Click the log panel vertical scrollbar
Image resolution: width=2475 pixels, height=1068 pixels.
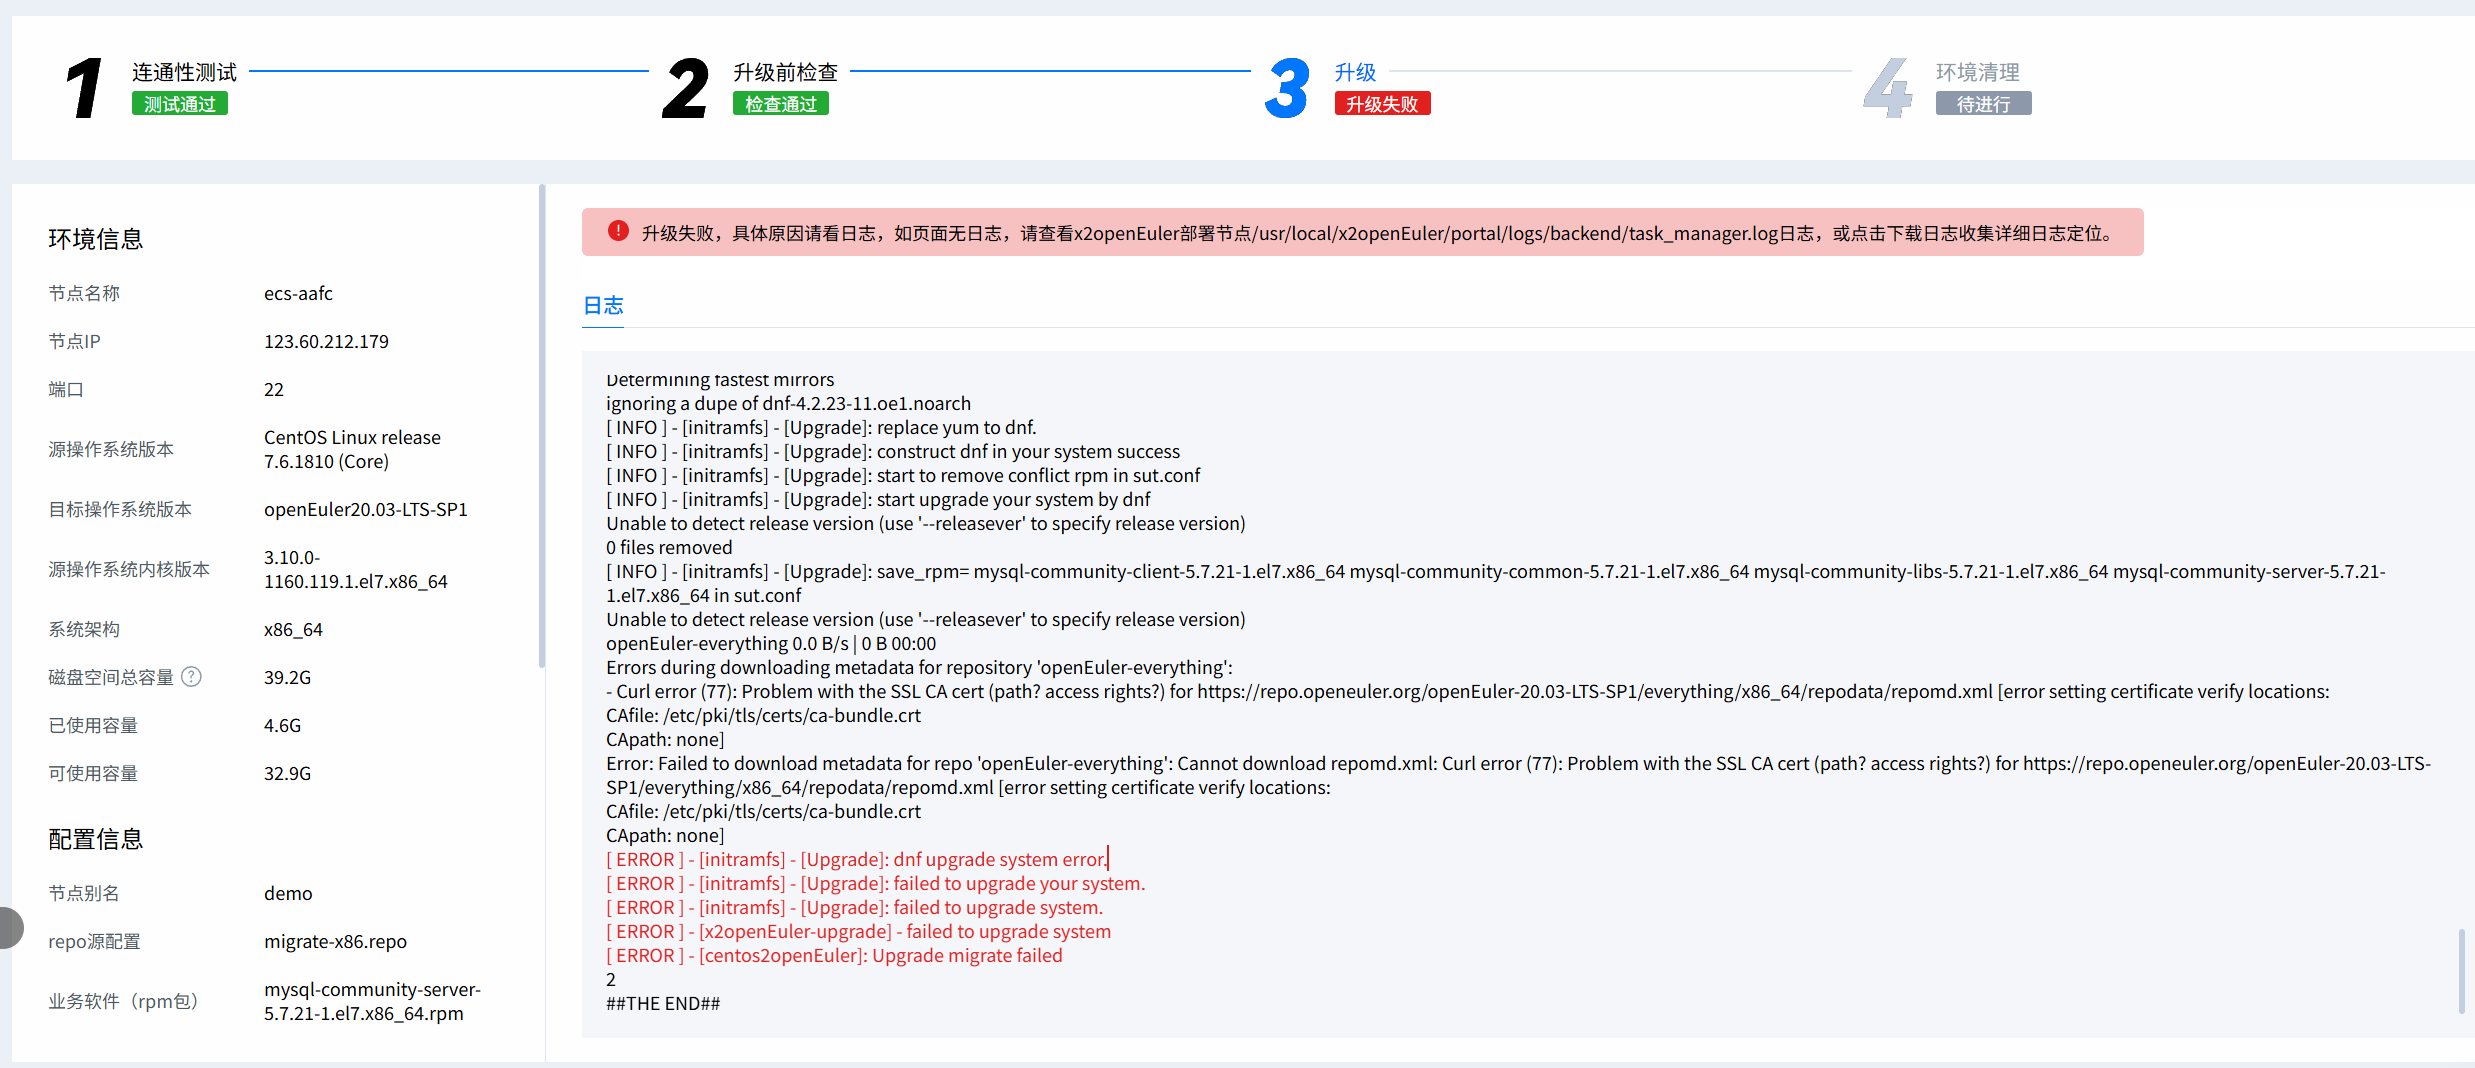pyautogui.click(x=2461, y=970)
